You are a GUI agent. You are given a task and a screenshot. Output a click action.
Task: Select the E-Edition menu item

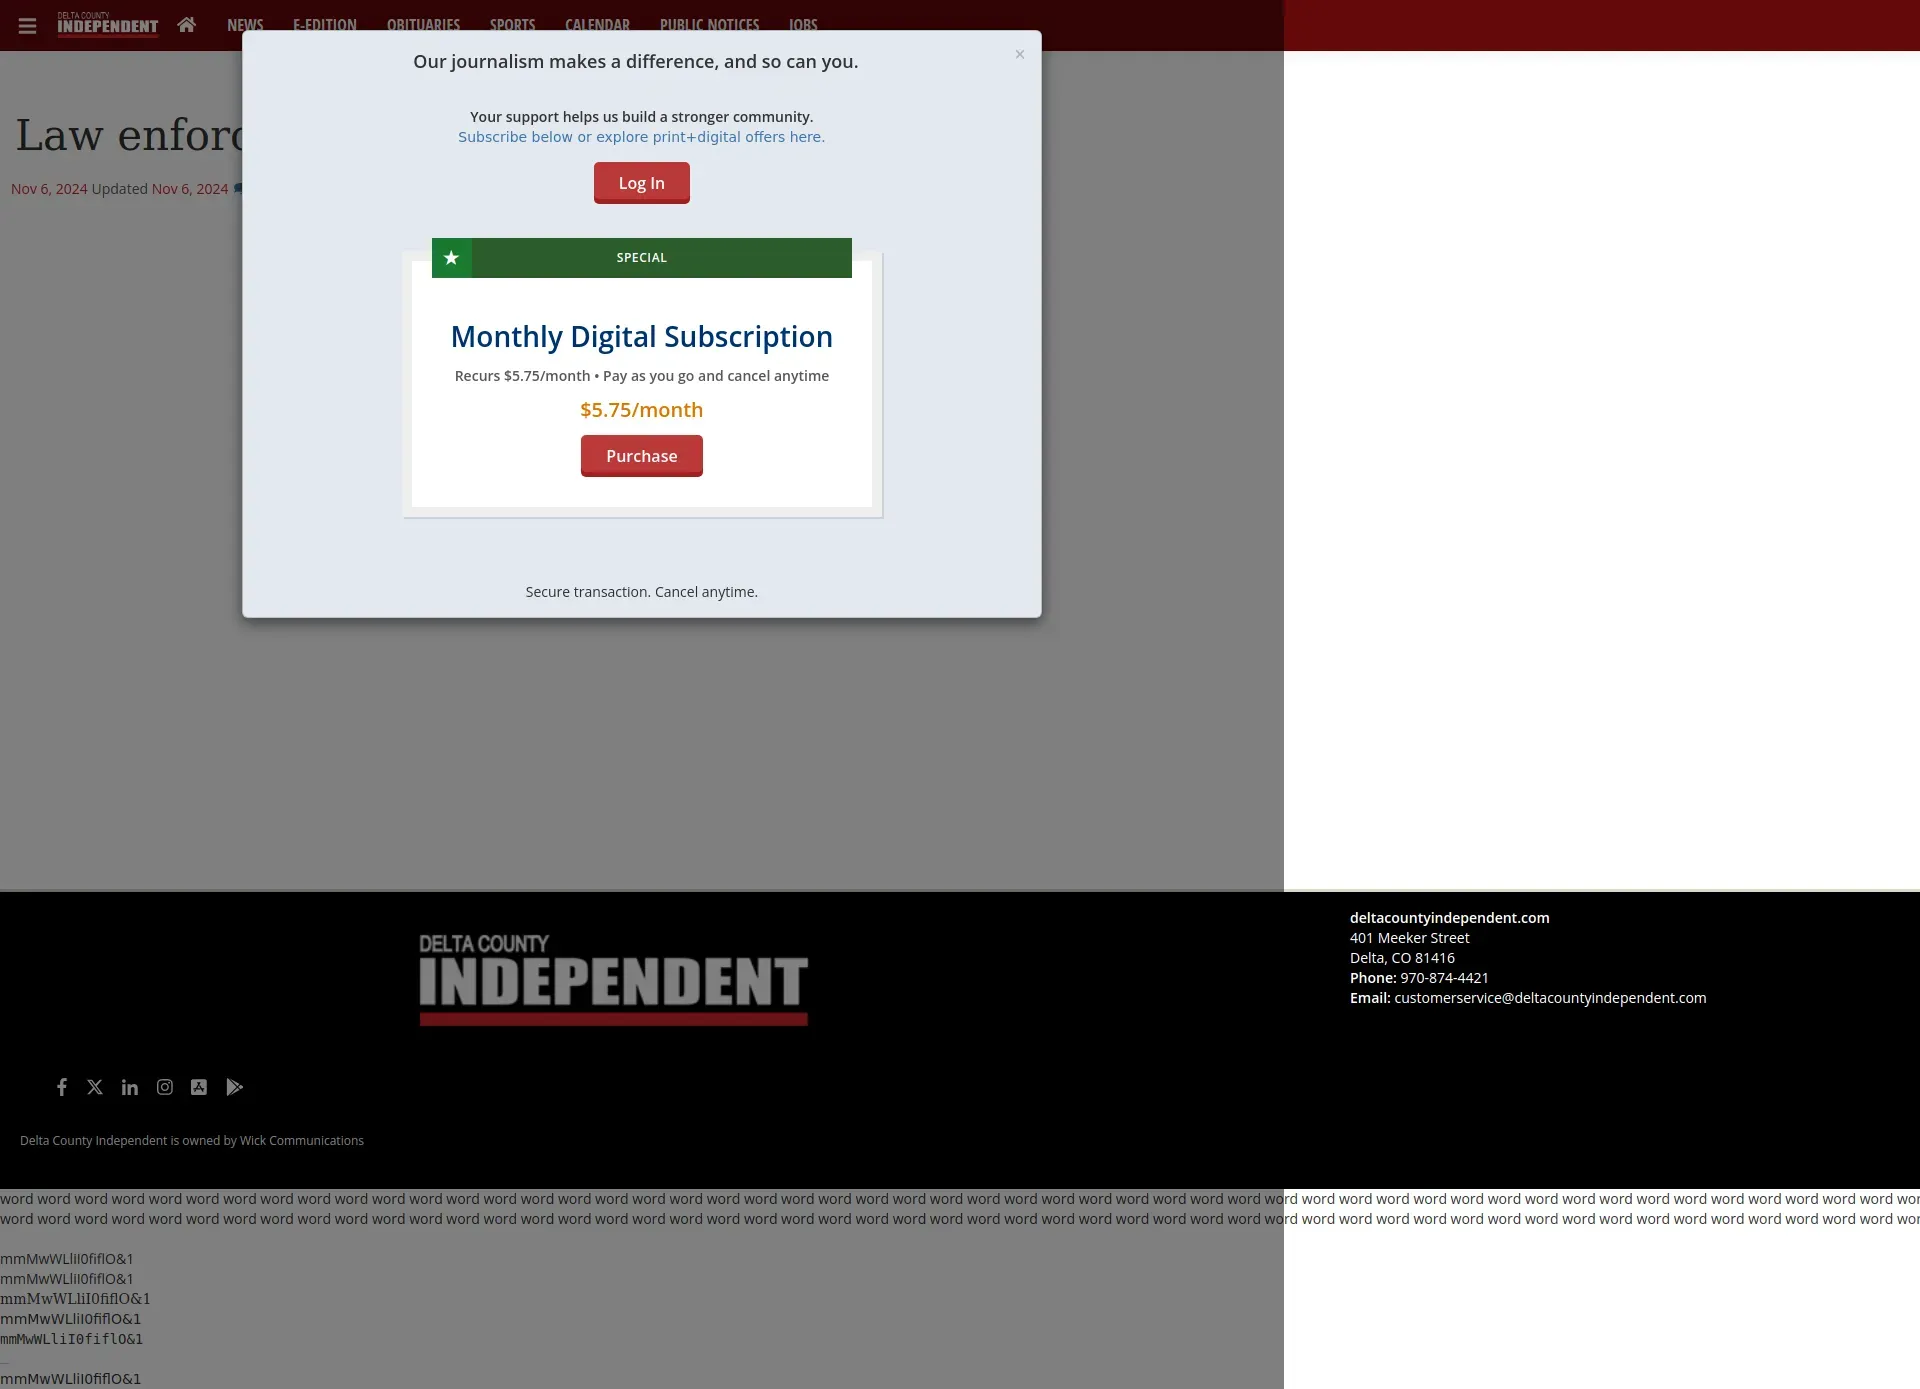point(324,25)
